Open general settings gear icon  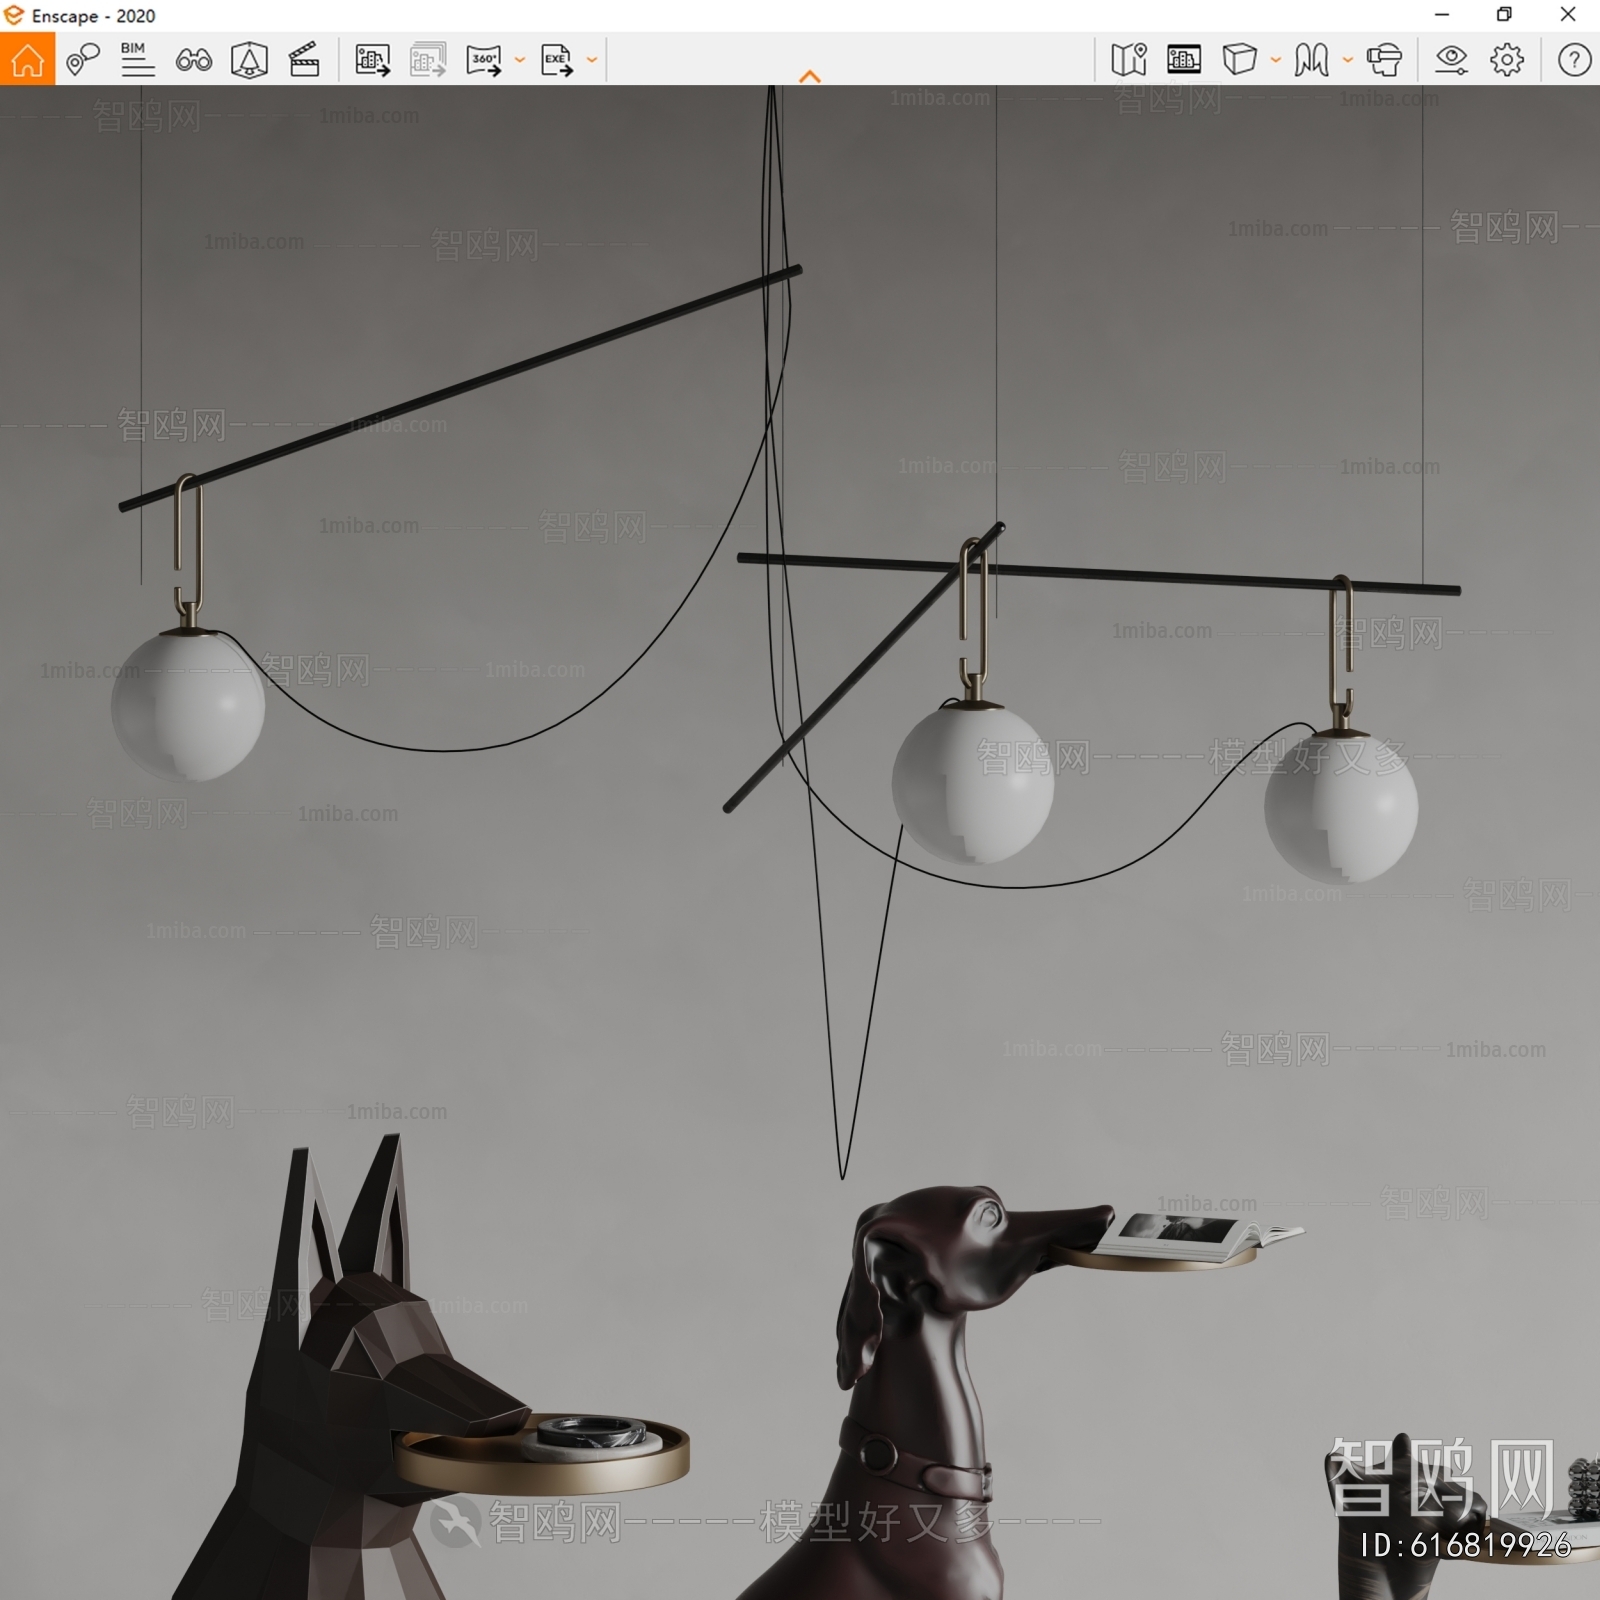pyautogui.click(x=1507, y=60)
